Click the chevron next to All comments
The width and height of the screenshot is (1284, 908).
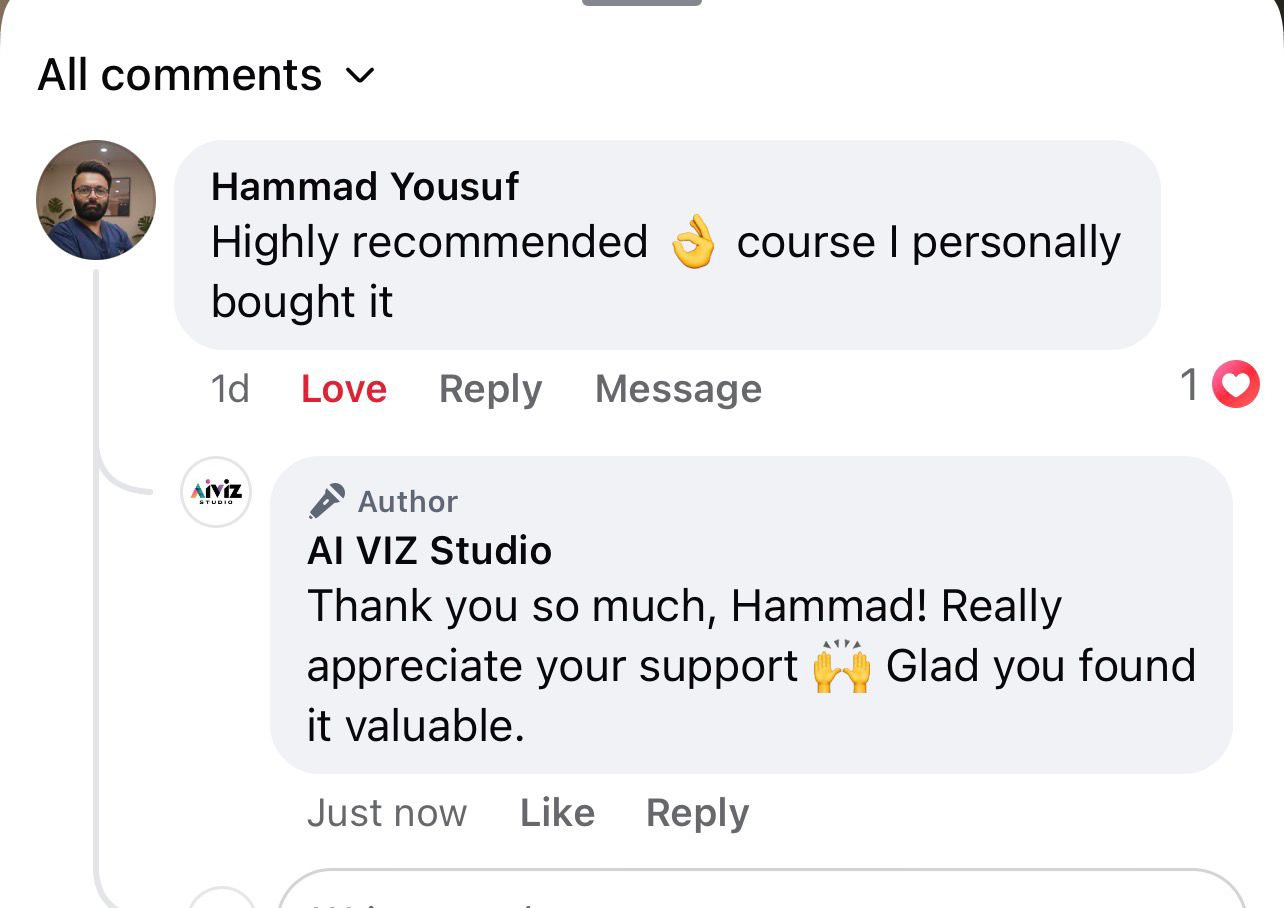359,75
